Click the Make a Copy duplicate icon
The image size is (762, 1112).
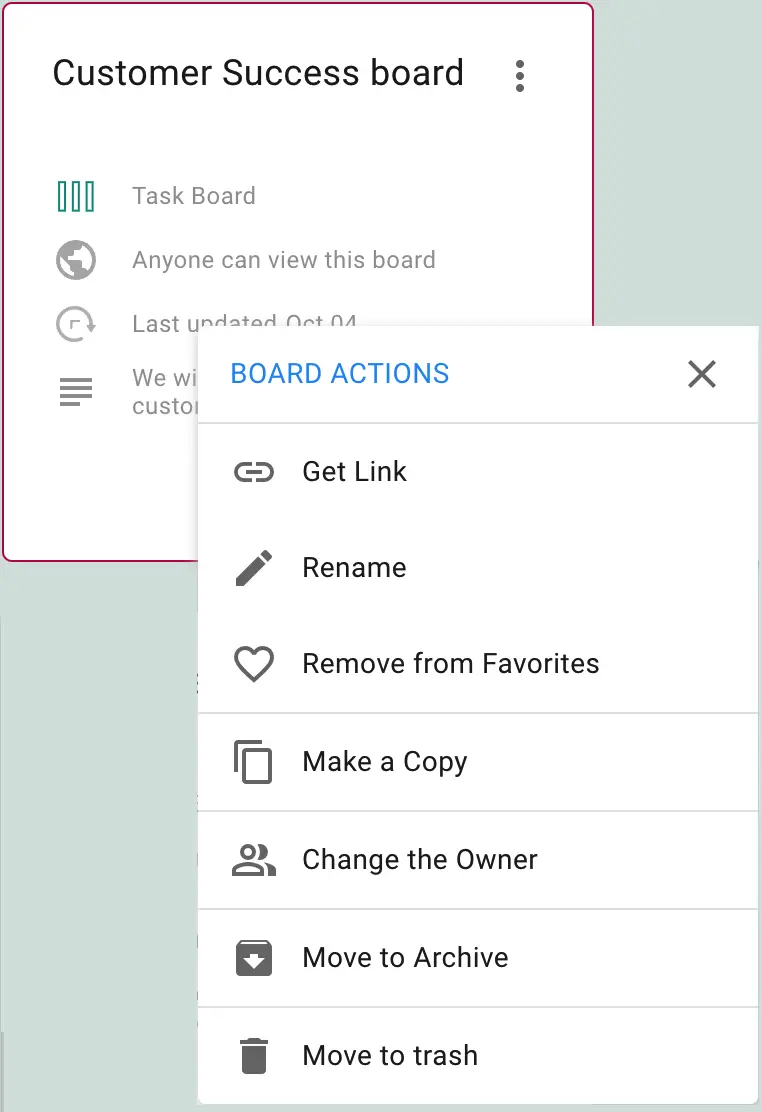tap(253, 762)
